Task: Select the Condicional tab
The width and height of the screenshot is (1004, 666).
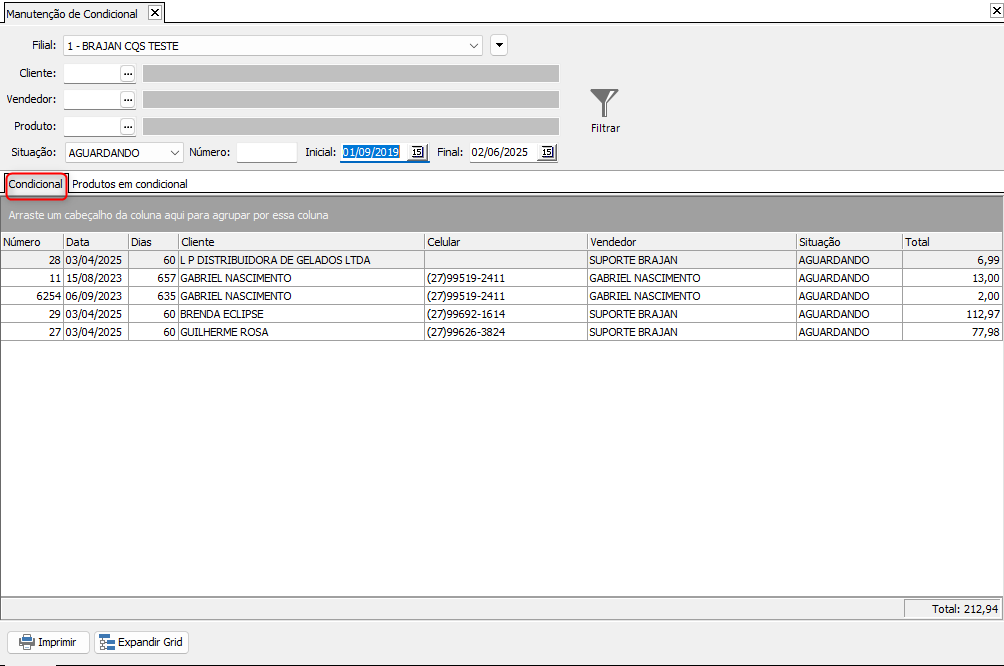Action: 36,184
